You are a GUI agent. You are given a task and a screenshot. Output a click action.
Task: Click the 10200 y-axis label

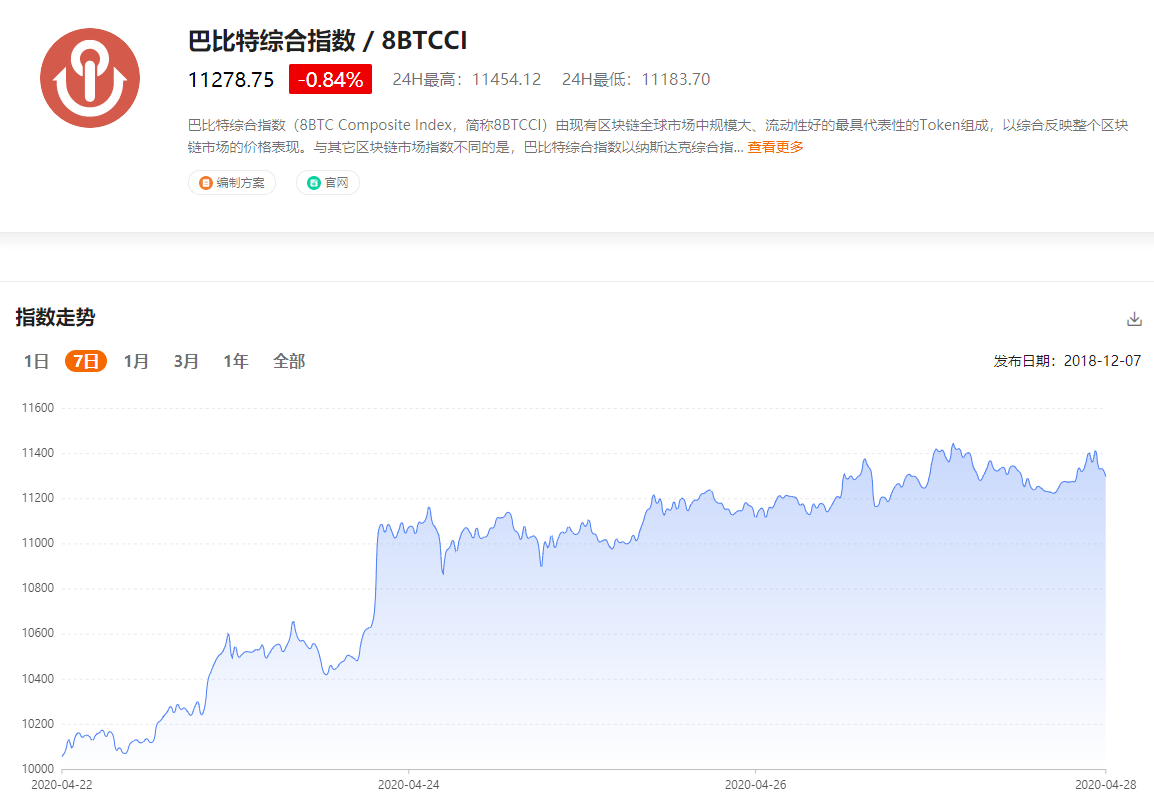click(x=38, y=724)
